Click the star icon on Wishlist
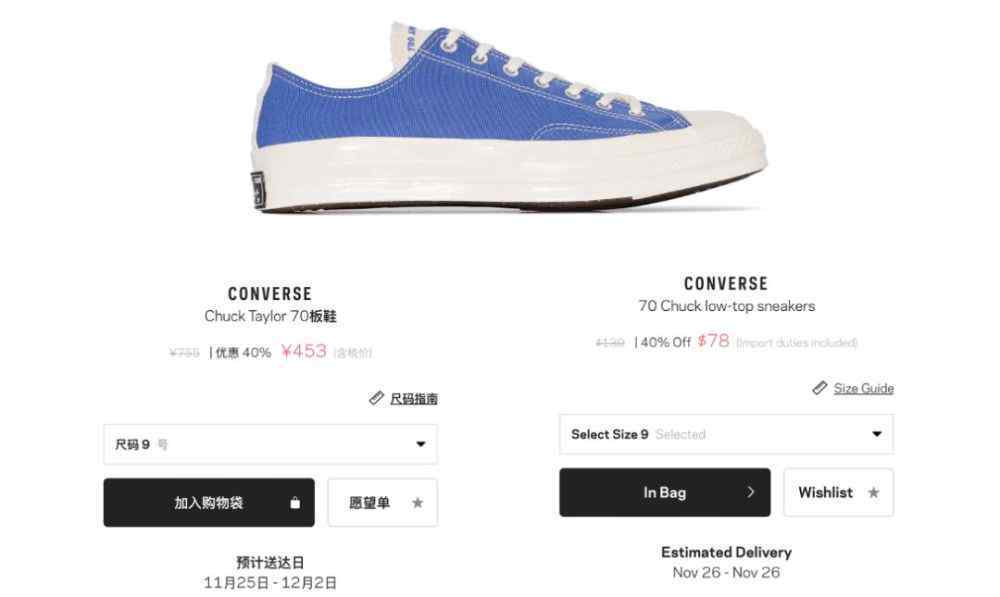1000x597 pixels. click(873, 492)
